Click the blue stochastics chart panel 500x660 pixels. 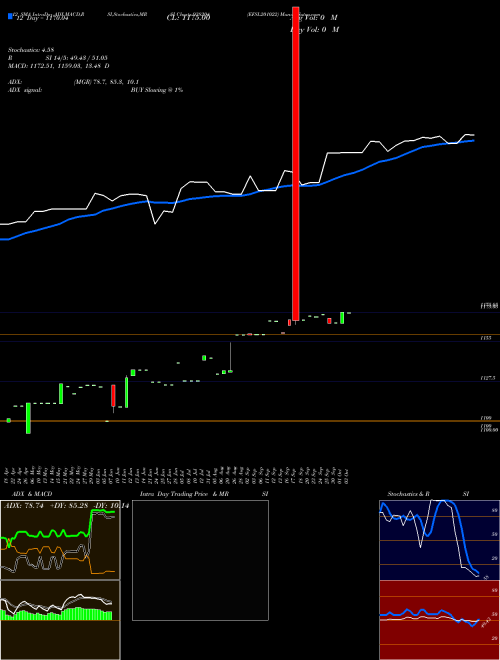tap(439, 540)
